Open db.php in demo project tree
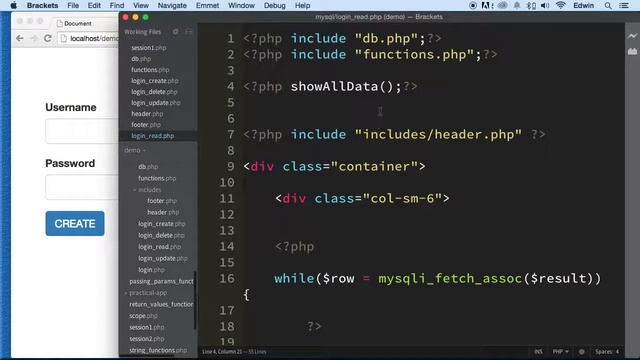This screenshot has height=360, width=640. pos(148,167)
